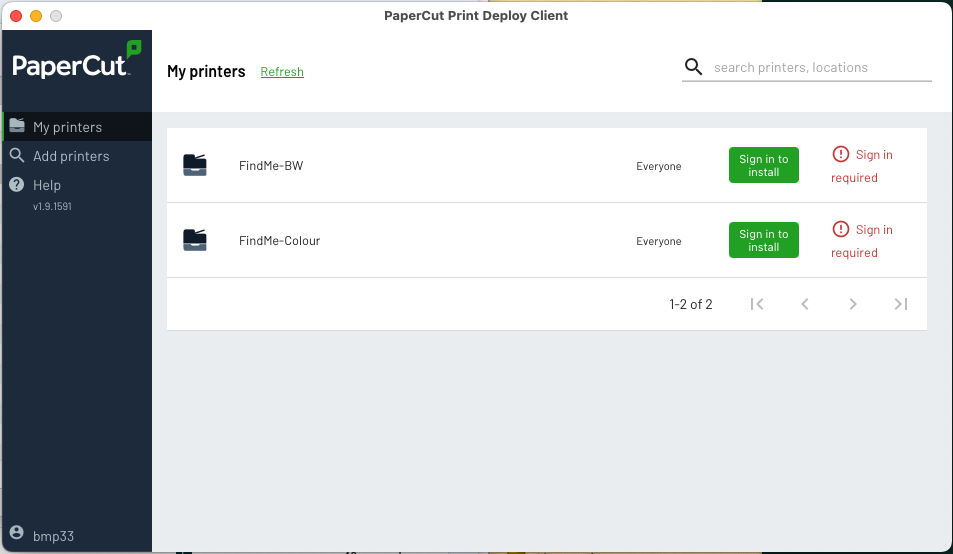
Task: Click the FindMe-Colour sign-in warning icon
Action: tap(841, 229)
